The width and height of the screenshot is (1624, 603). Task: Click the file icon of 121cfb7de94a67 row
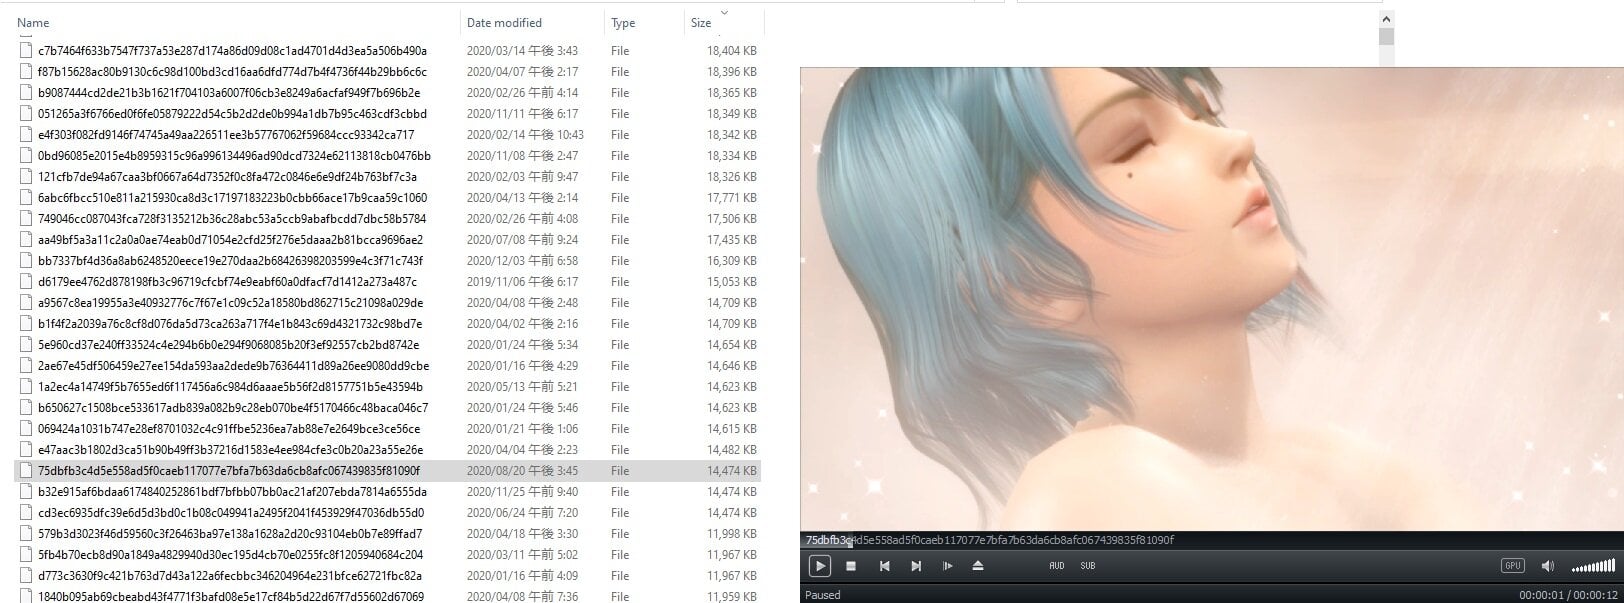(x=26, y=177)
